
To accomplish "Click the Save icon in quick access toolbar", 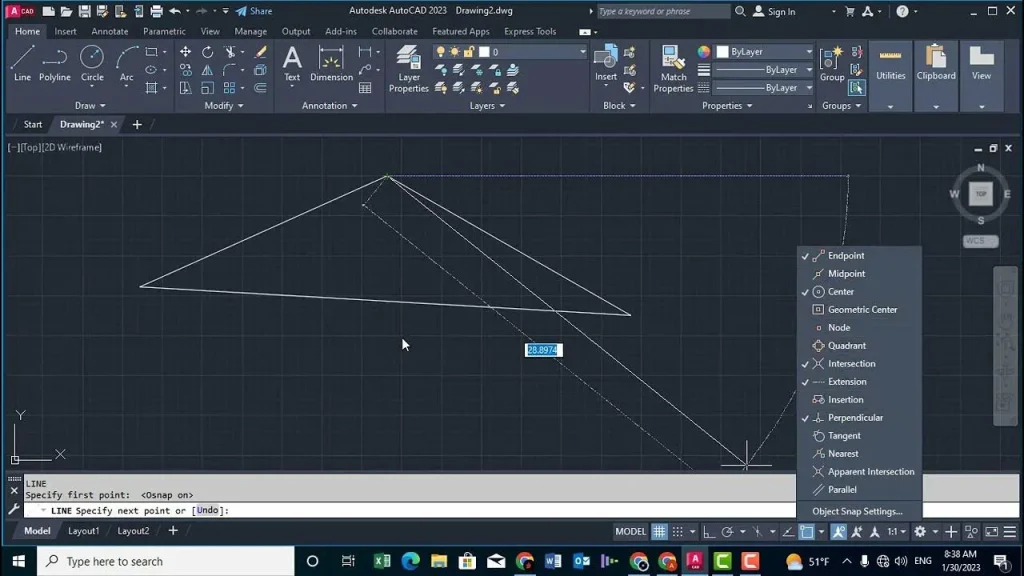I will [84, 11].
